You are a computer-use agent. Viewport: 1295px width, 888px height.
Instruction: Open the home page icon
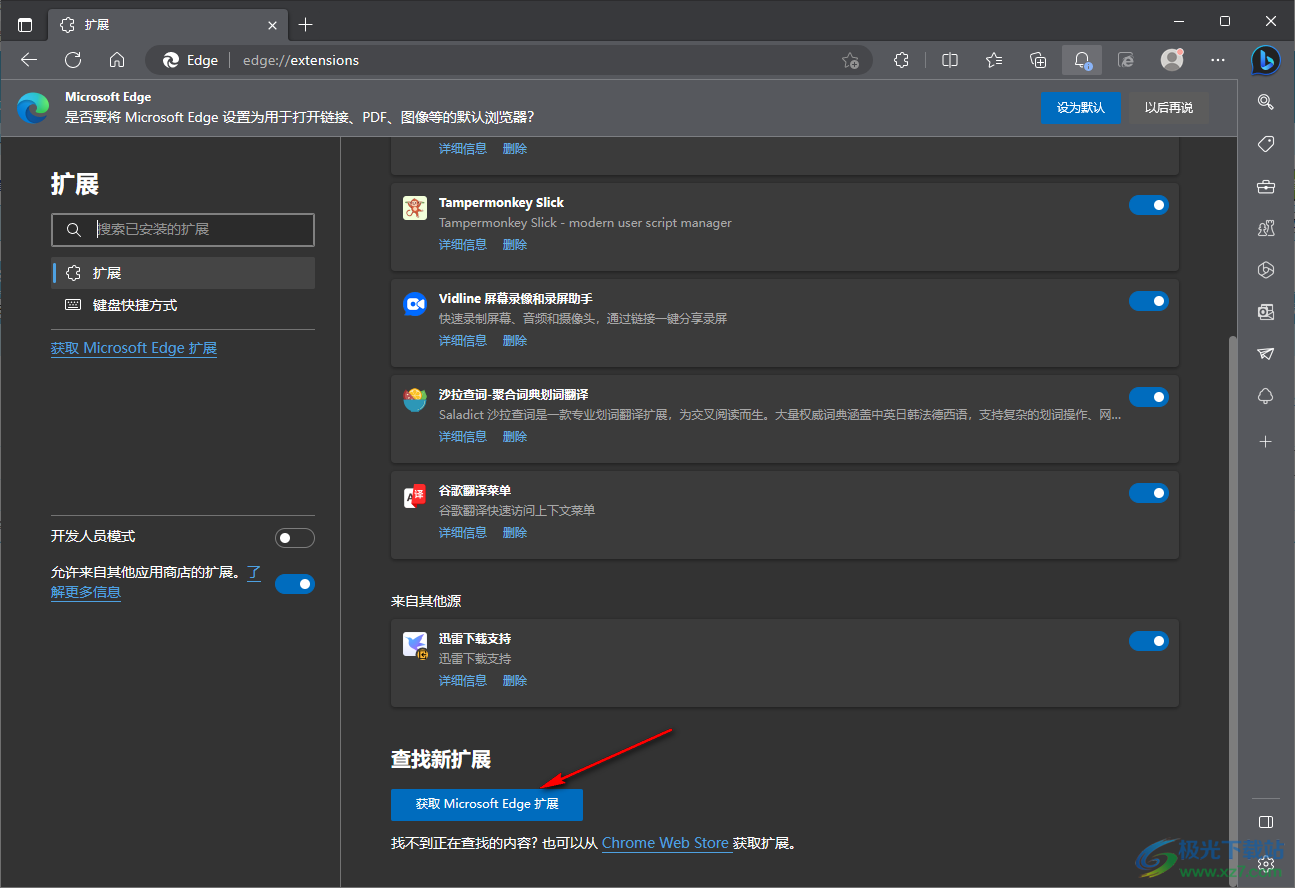click(117, 60)
